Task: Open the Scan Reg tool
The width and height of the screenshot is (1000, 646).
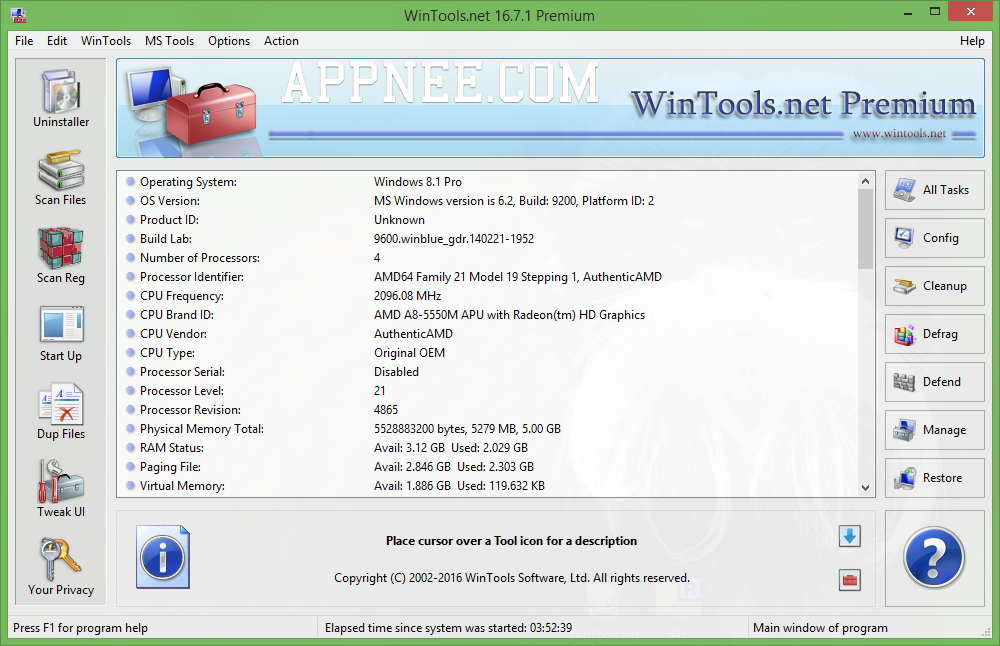Action: click(x=61, y=256)
